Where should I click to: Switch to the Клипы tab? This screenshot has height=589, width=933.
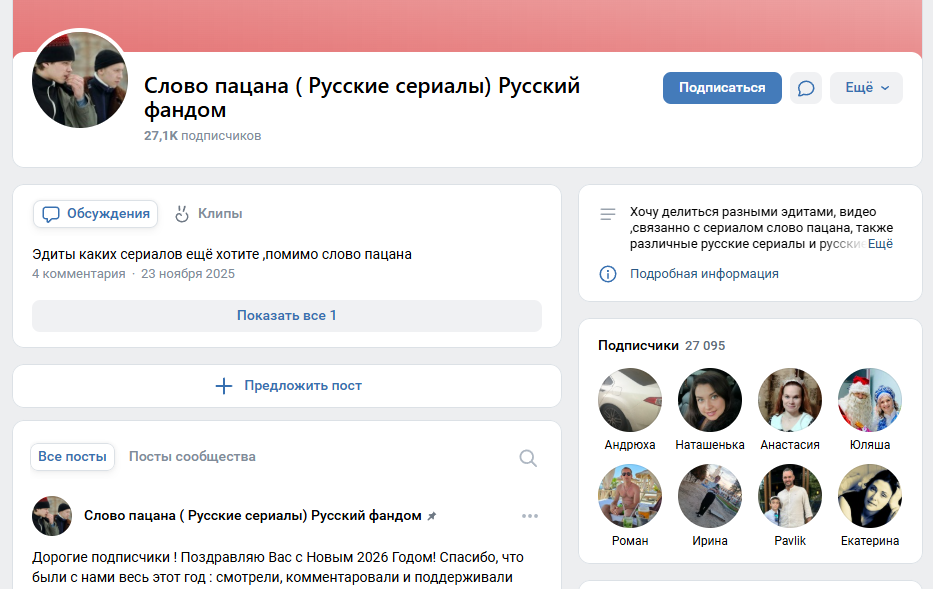pos(208,214)
